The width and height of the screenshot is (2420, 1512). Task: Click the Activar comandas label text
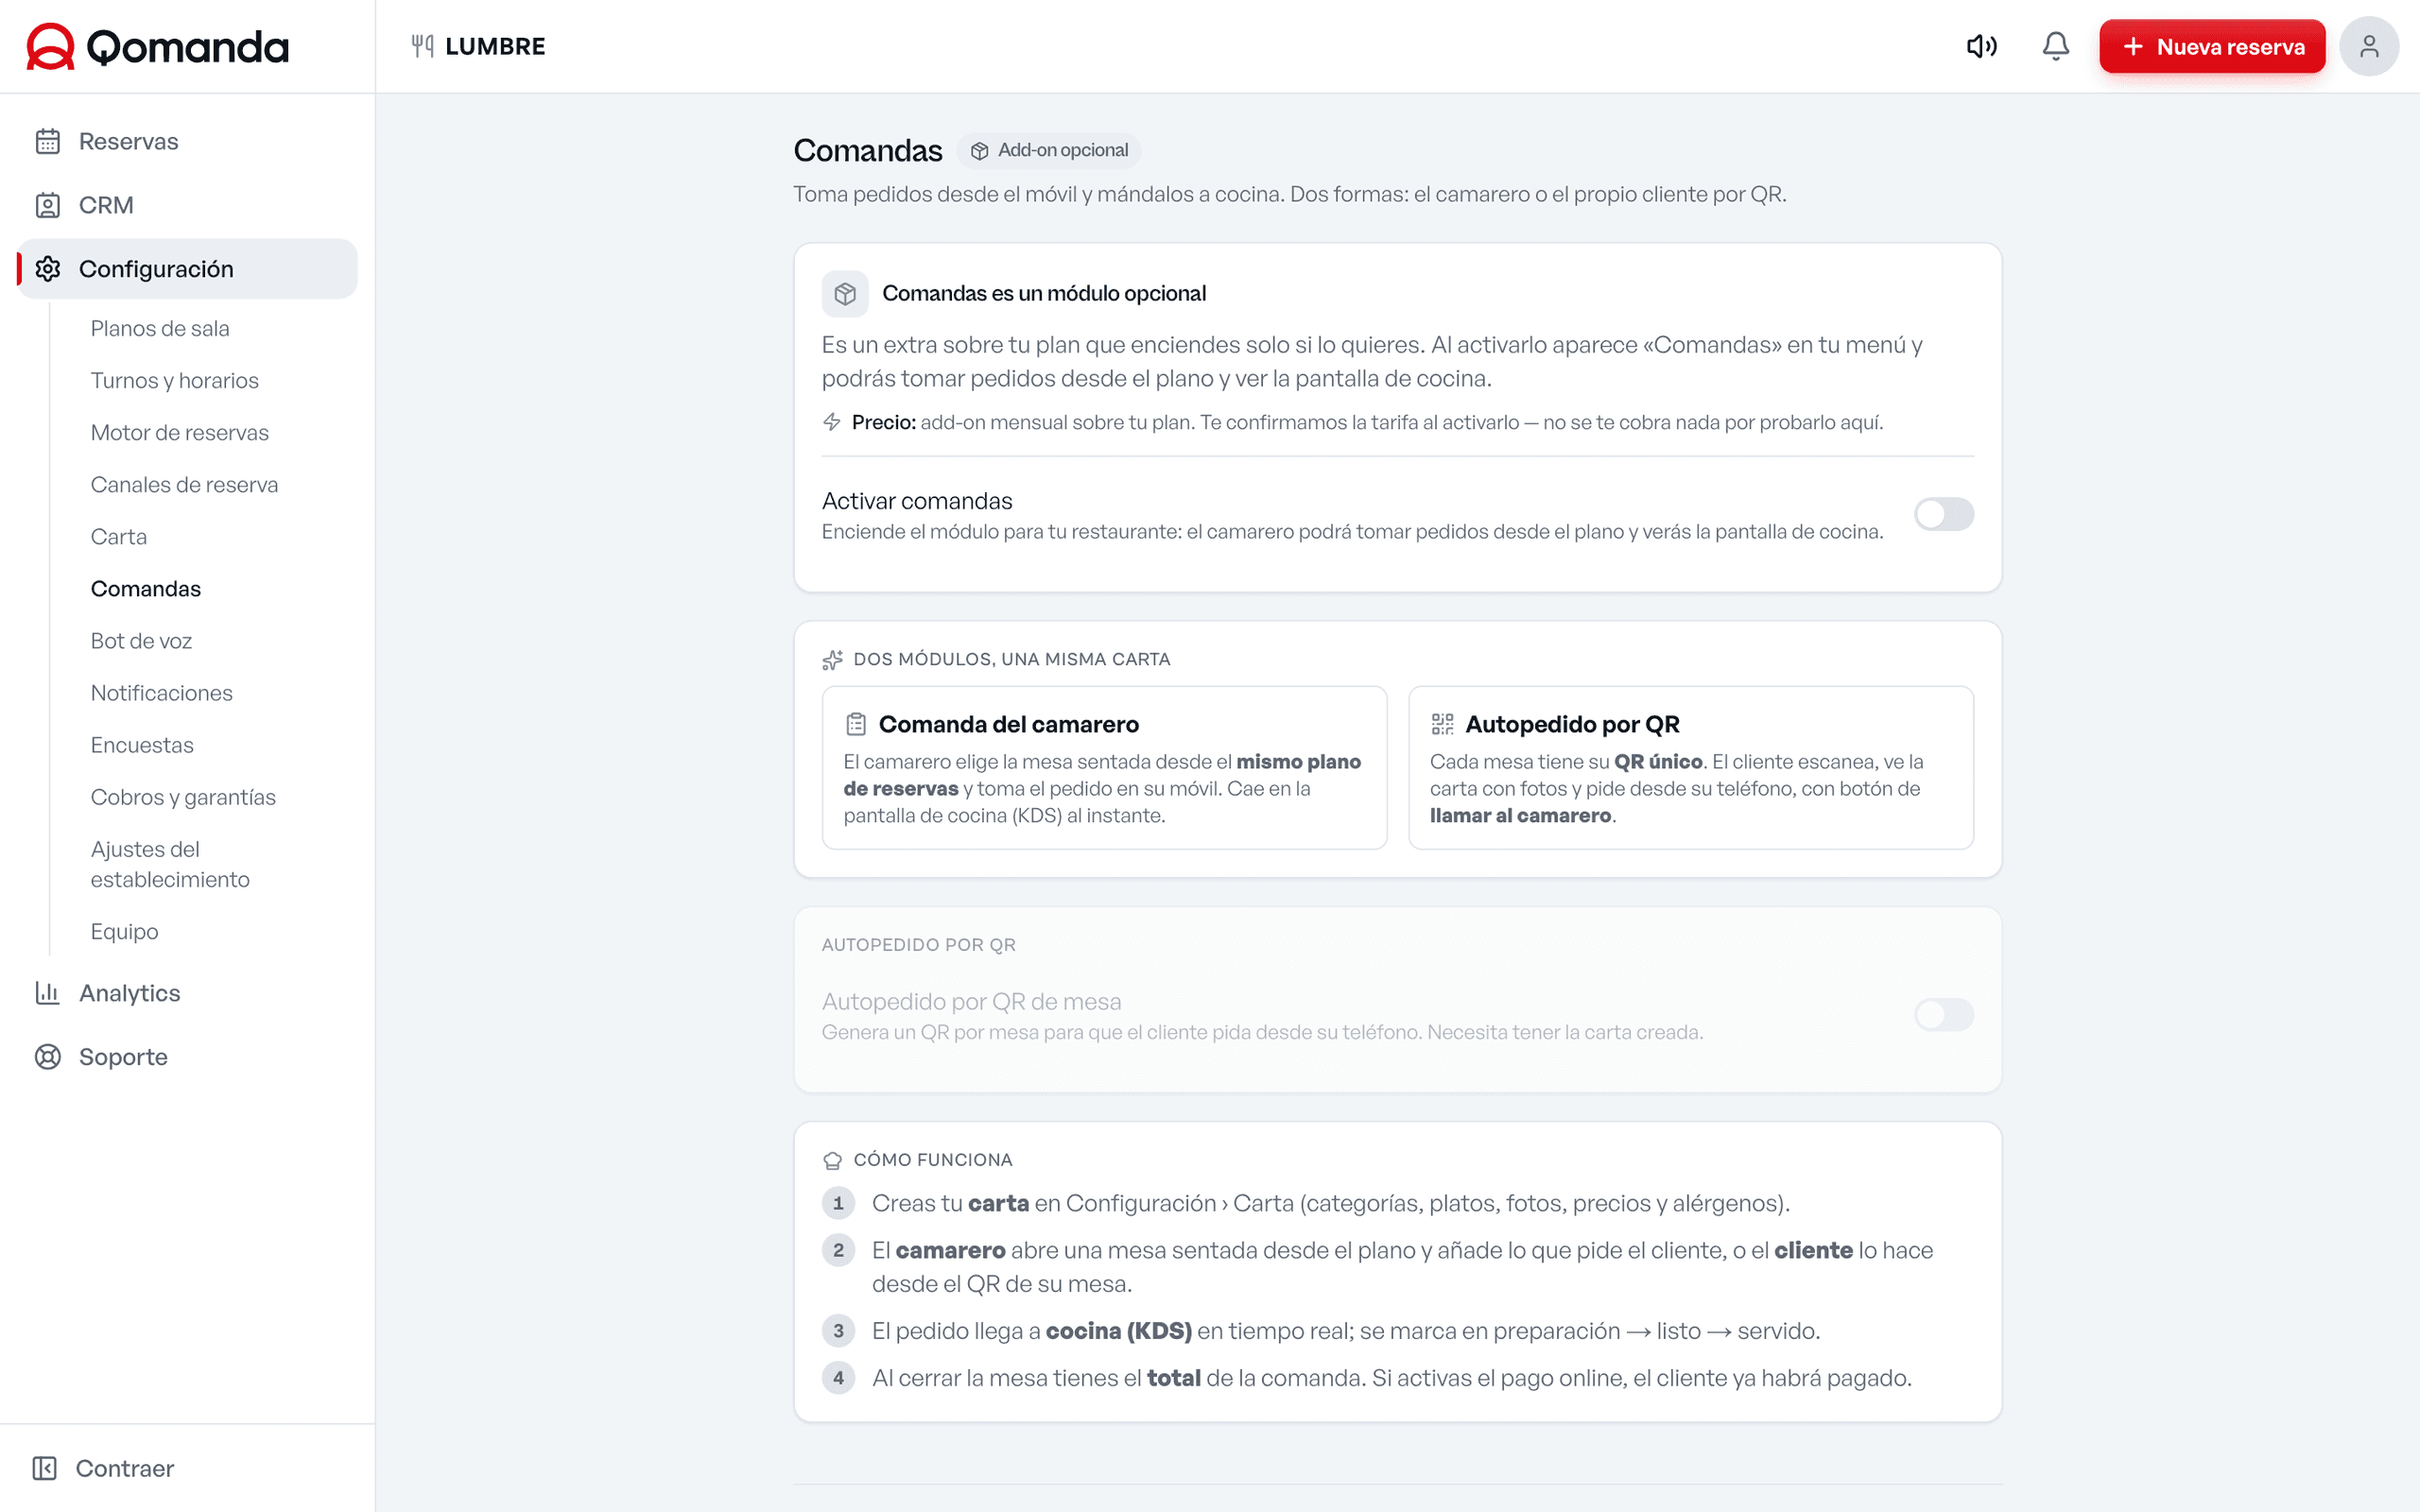tap(917, 501)
